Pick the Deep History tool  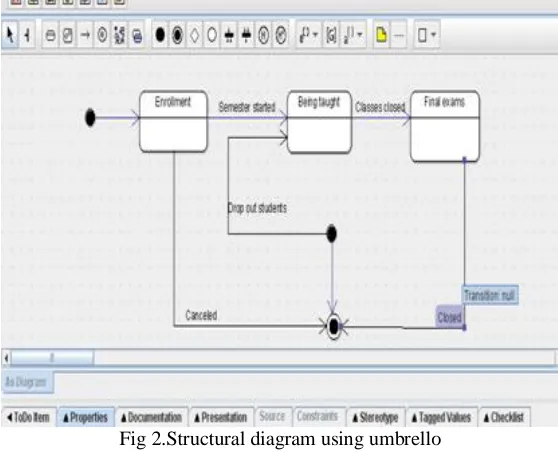(281, 35)
